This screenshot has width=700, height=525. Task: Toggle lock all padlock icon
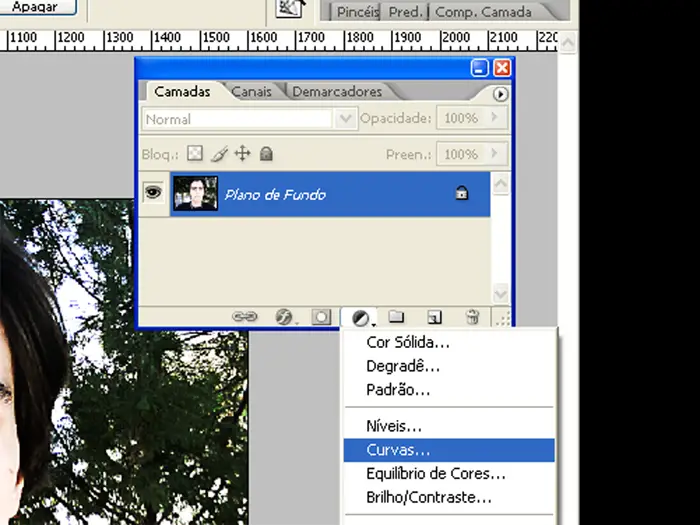266,154
